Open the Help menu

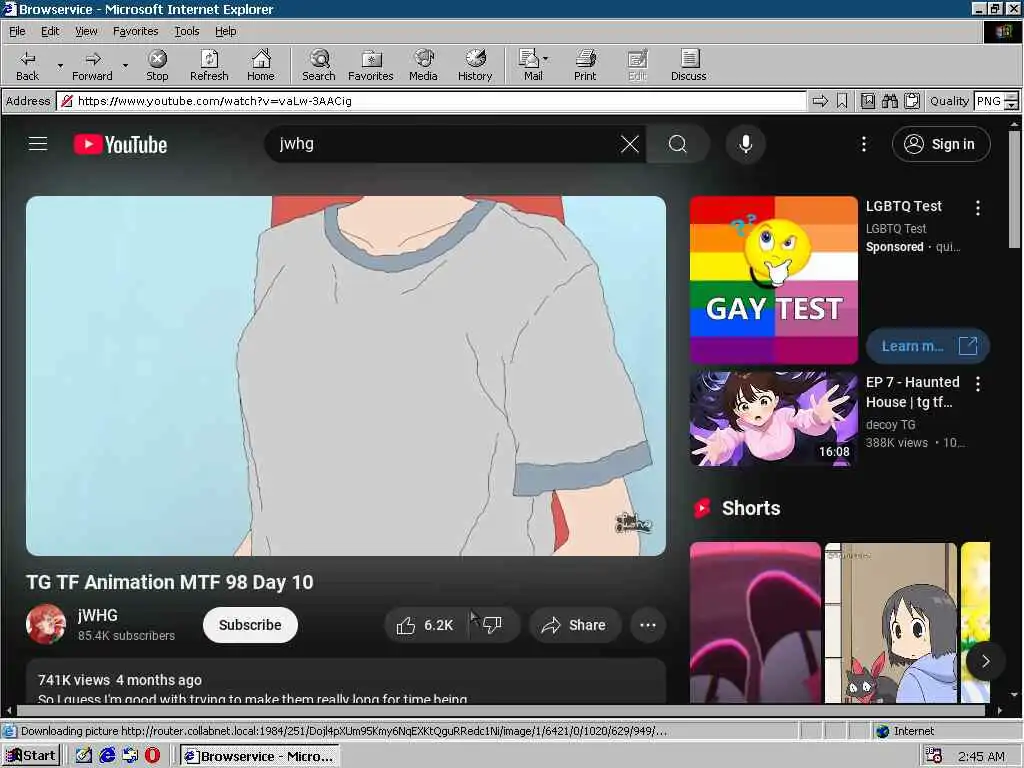point(225,31)
